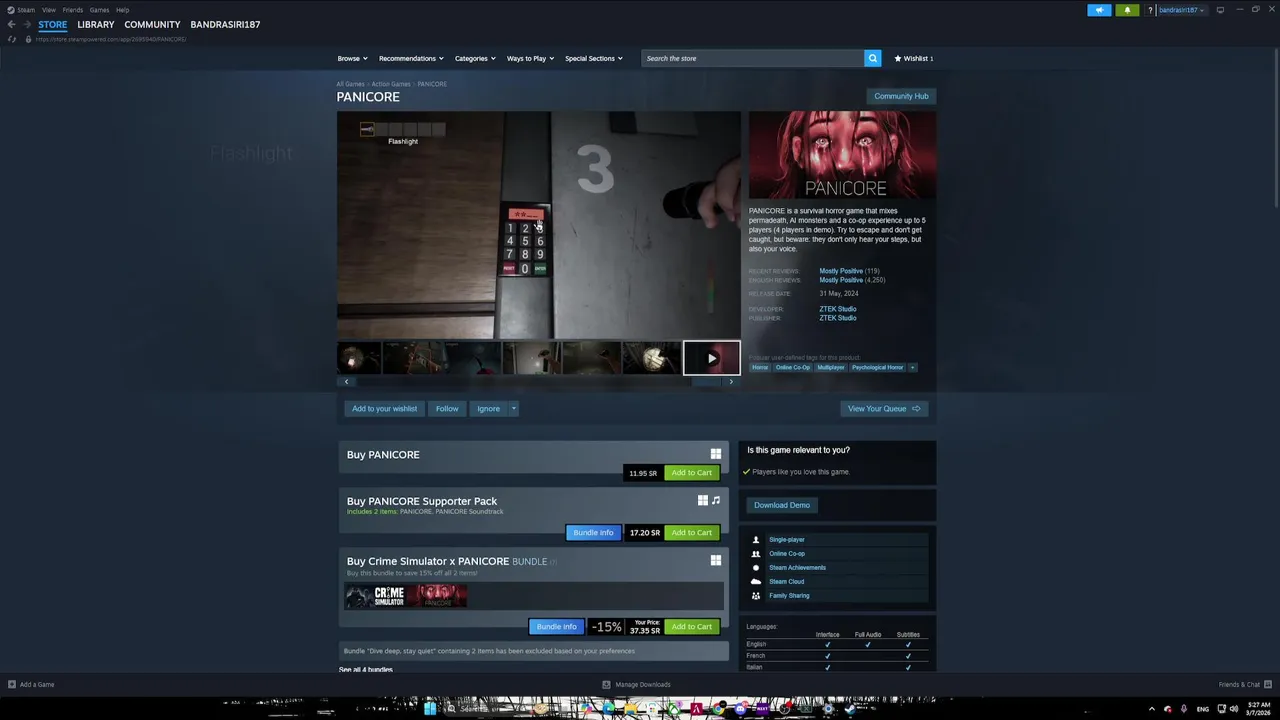
Task: Click the ZTEK Studio publisher link
Action: click(x=838, y=318)
